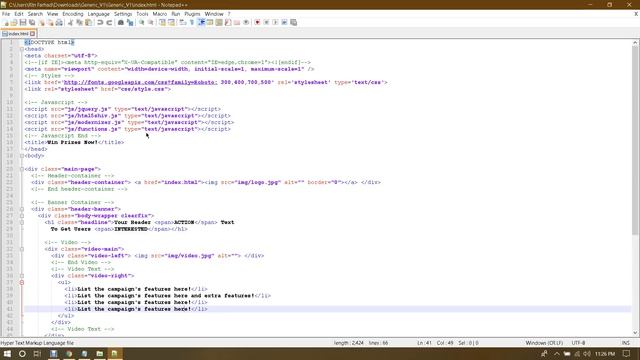Click the Print toolbar icon
640x360 pixels.
click(x=59, y=22)
